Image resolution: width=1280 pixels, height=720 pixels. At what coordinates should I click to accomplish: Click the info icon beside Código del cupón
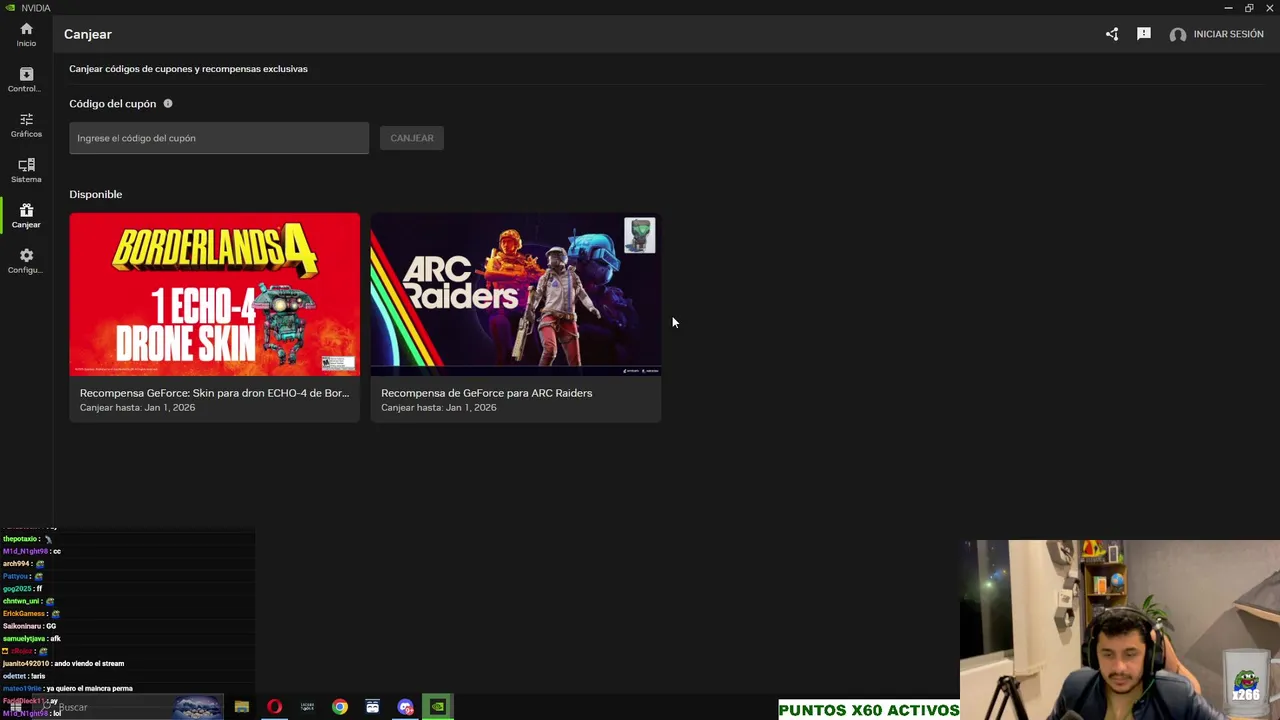(x=168, y=103)
